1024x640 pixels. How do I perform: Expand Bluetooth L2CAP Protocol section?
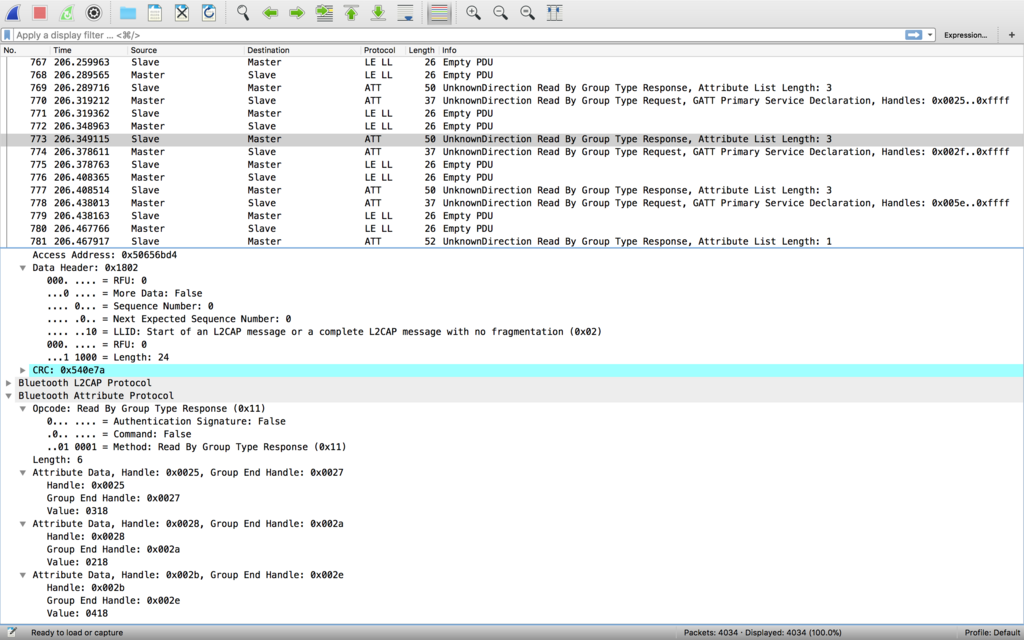click(8, 383)
